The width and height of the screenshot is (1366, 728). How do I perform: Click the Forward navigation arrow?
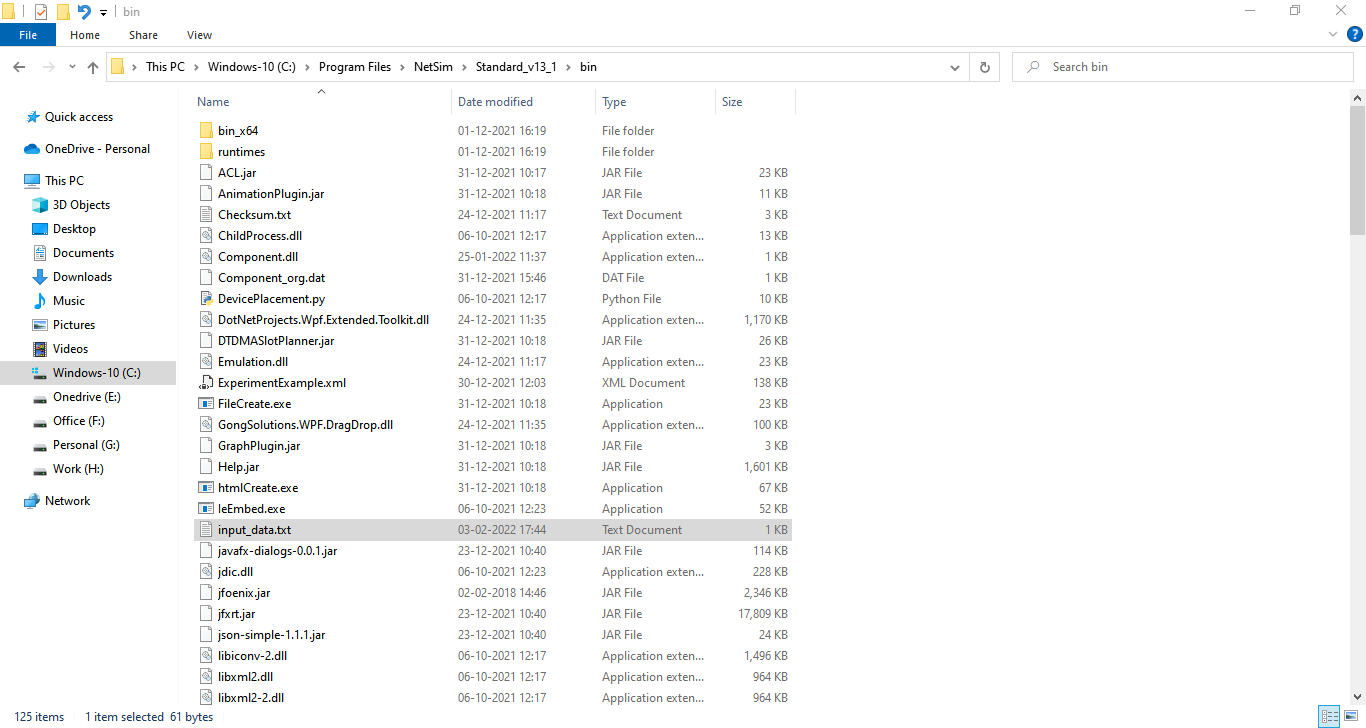tap(48, 67)
